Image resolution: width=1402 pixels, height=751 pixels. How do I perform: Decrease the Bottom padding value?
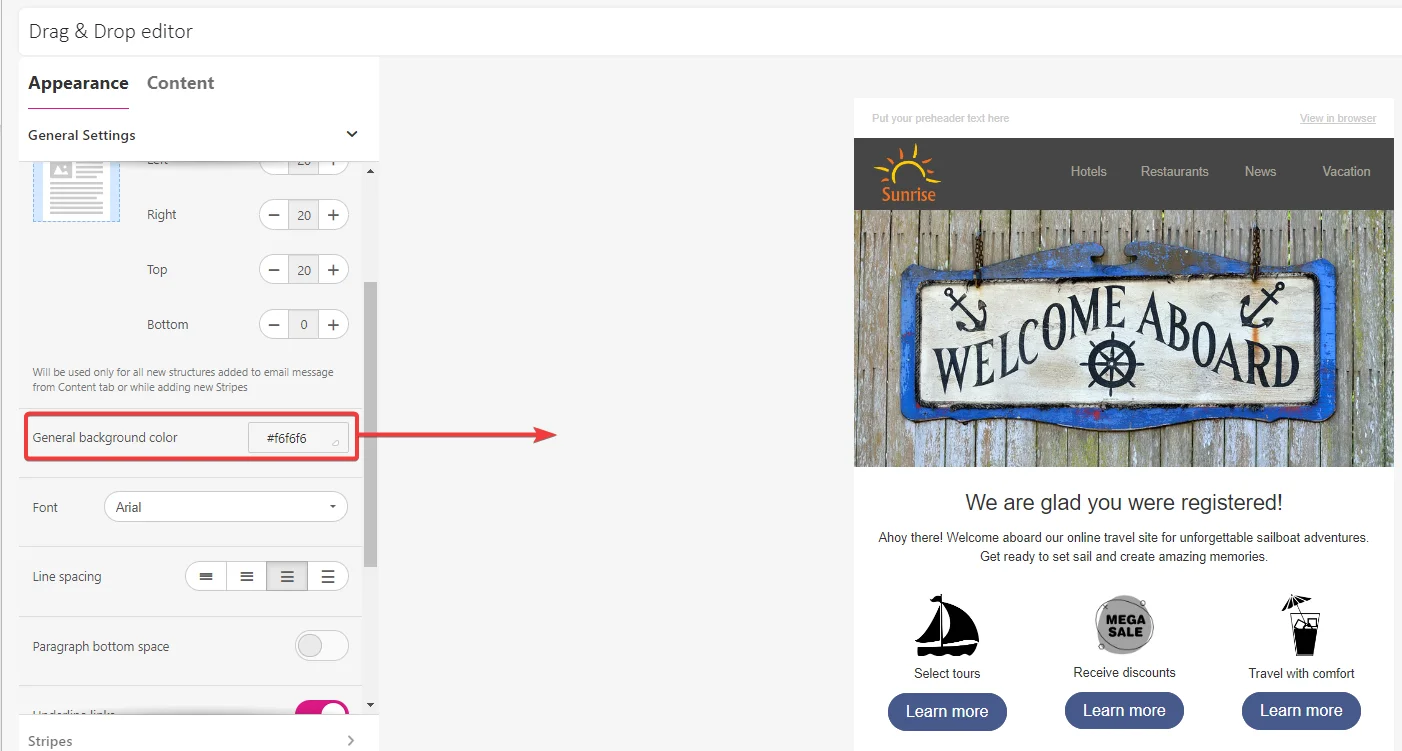[274, 325]
